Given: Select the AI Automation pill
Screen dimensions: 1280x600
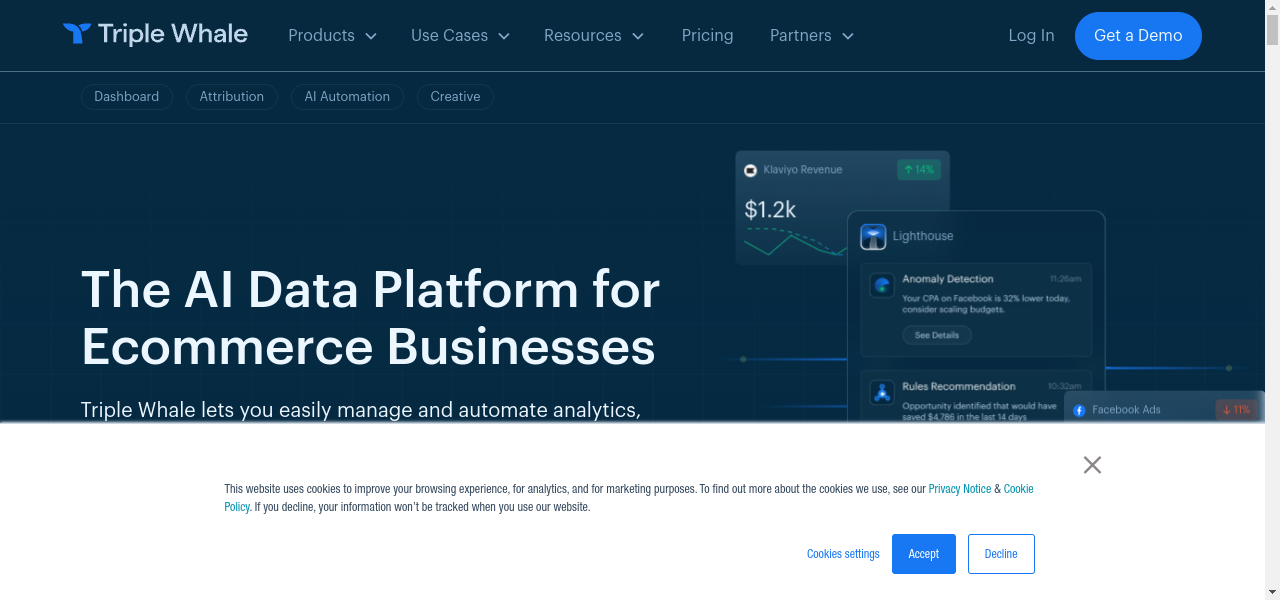Looking at the screenshot, I should coord(347,97).
